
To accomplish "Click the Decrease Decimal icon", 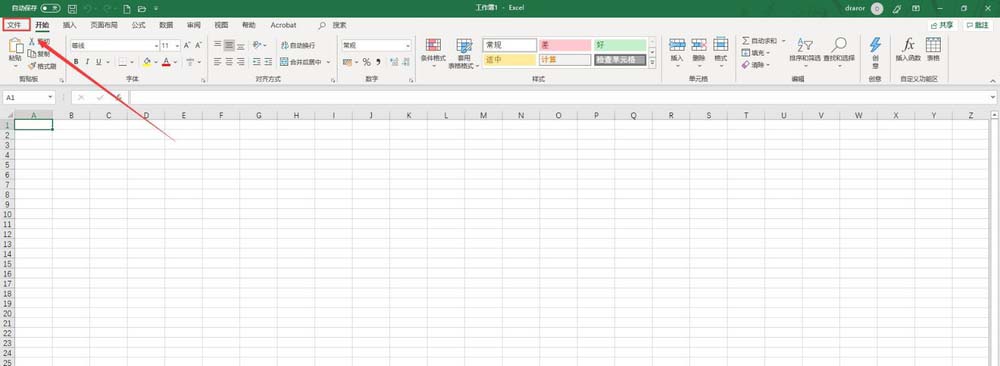I will pos(406,62).
